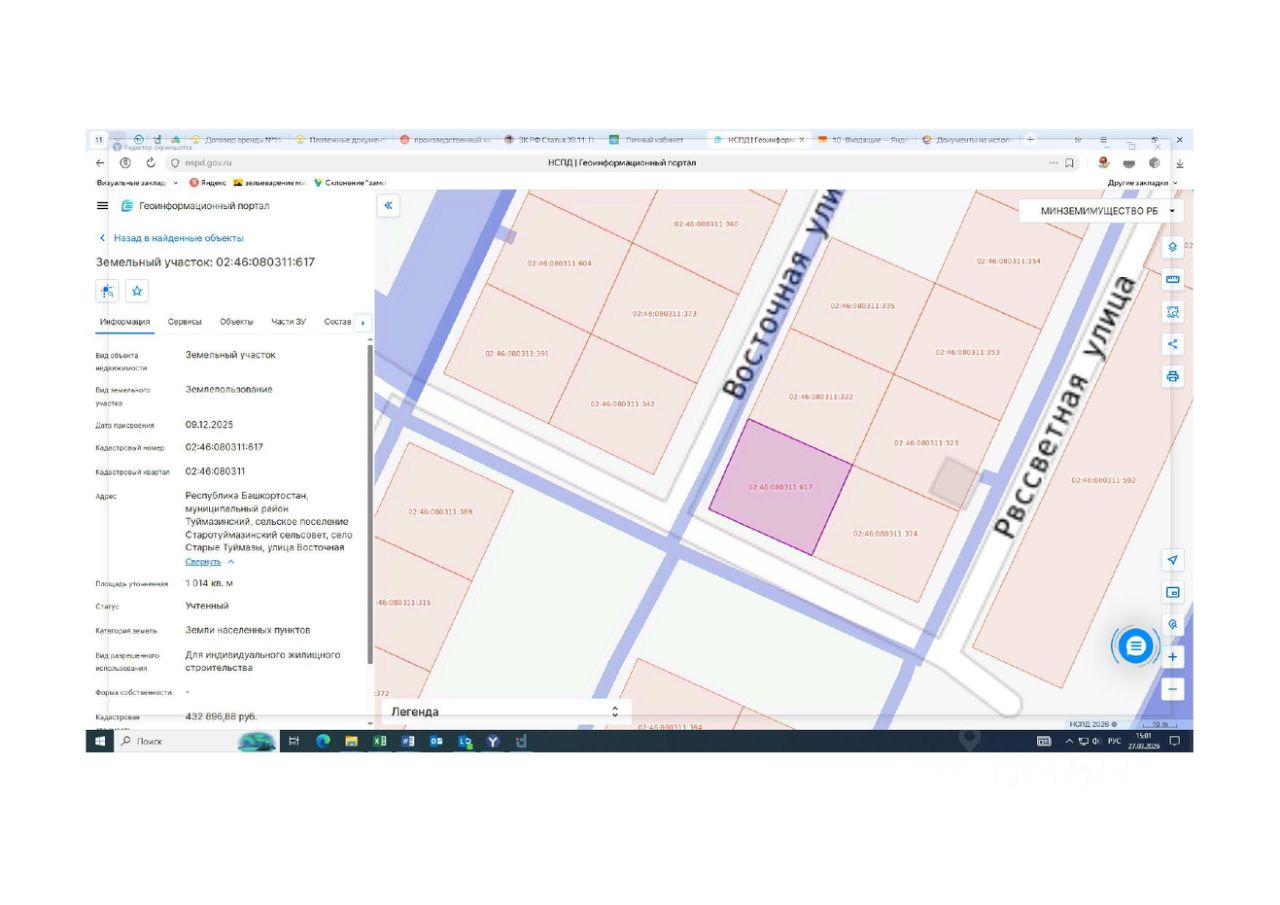Switch to the Договор аренды browser tab
Viewport: 1280px width, 905px height.
pos(237,140)
